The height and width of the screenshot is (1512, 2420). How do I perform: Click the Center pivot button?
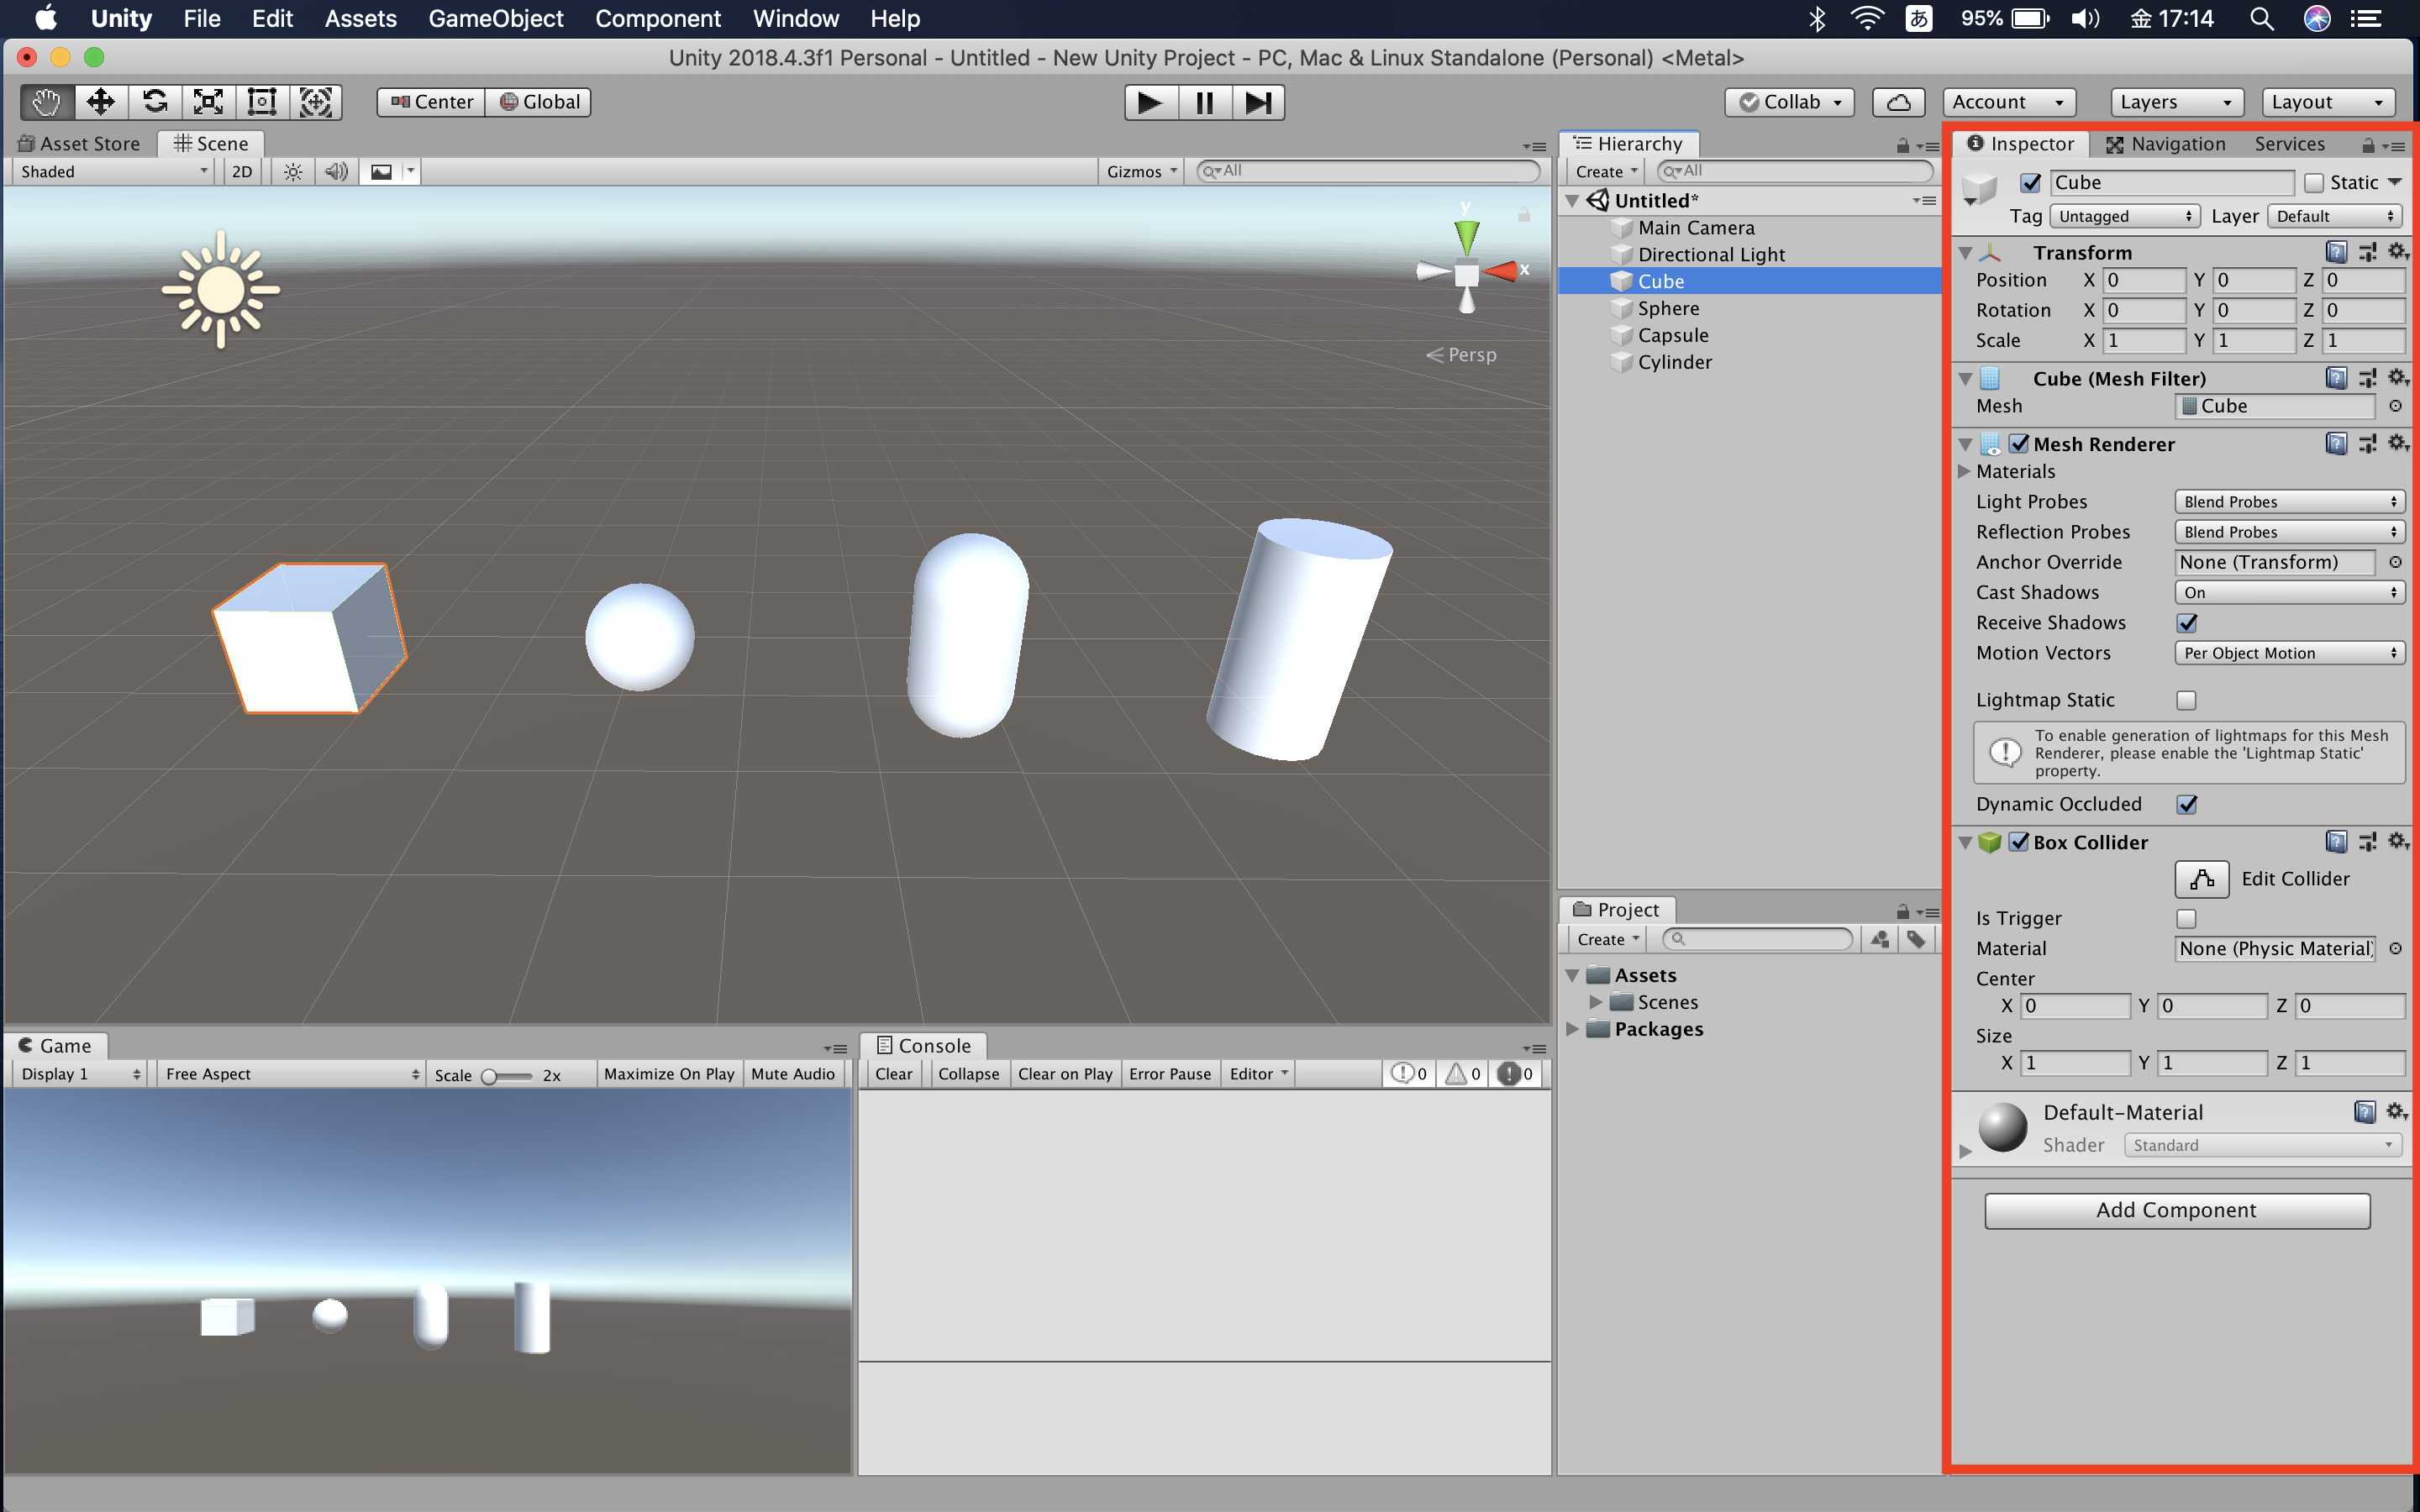pyautogui.click(x=432, y=102)
